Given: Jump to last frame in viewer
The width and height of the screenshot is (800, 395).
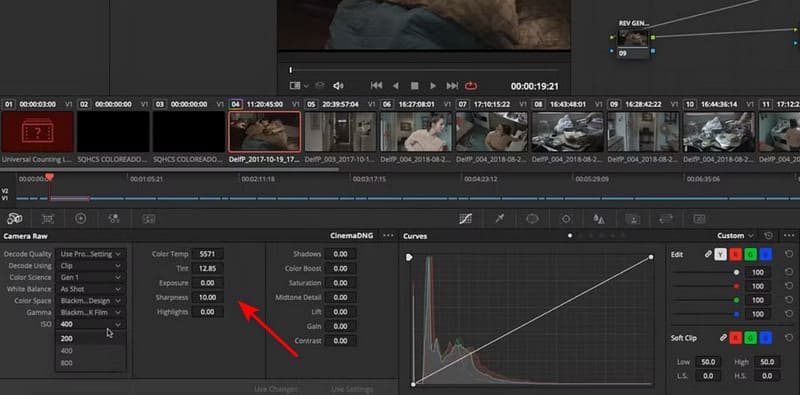Looking at the screenshot, I should (452, 86).
